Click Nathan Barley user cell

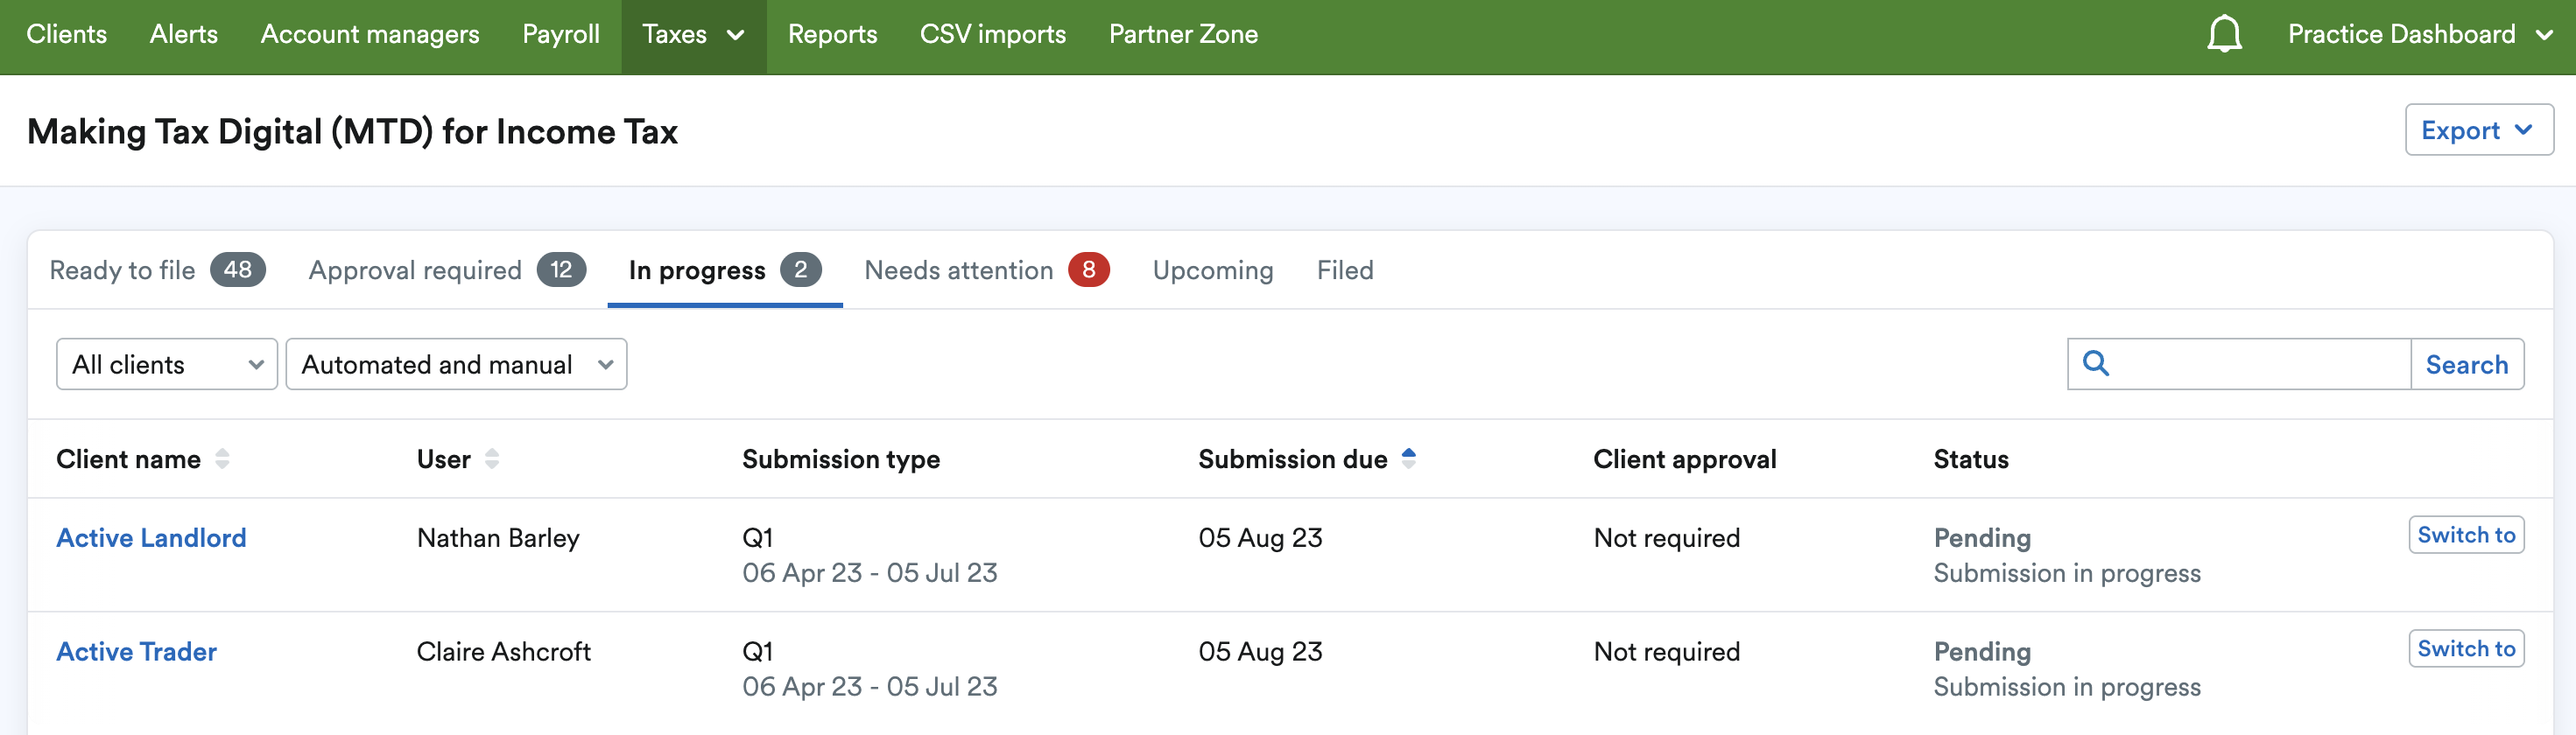tap(498, 538)
